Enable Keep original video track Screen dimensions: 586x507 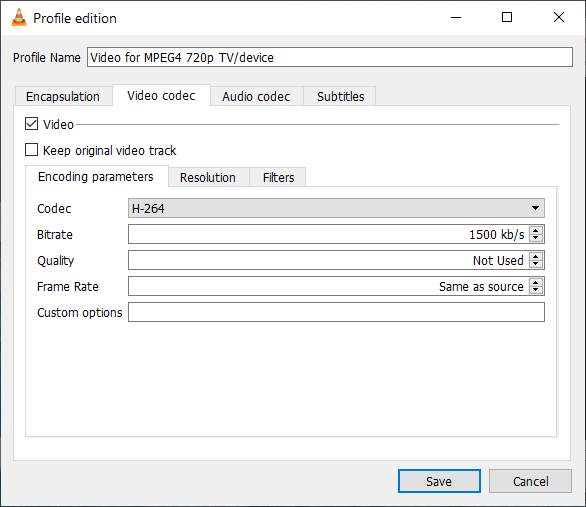(31, 150)
